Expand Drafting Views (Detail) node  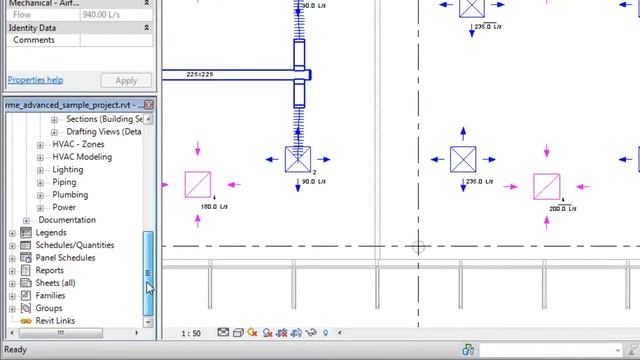point(54,132)
